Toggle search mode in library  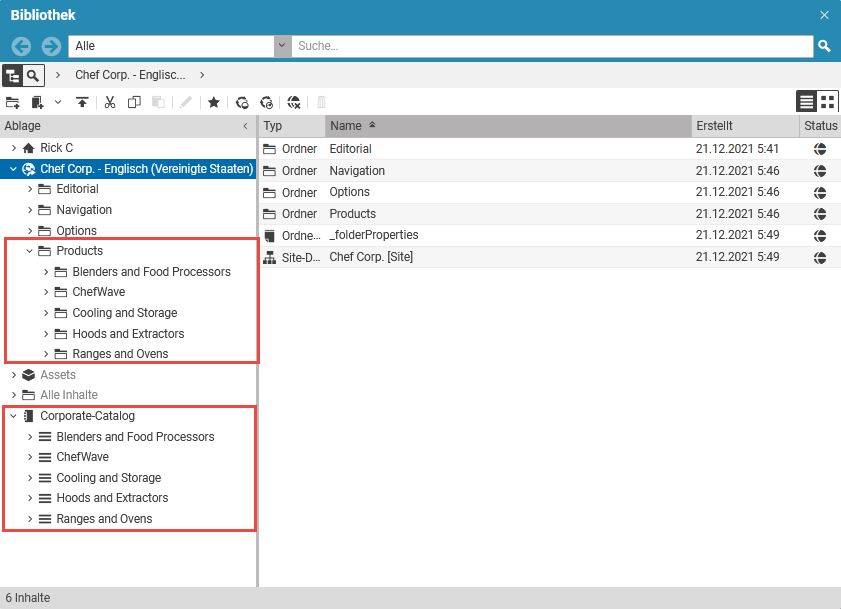(34, 75)
